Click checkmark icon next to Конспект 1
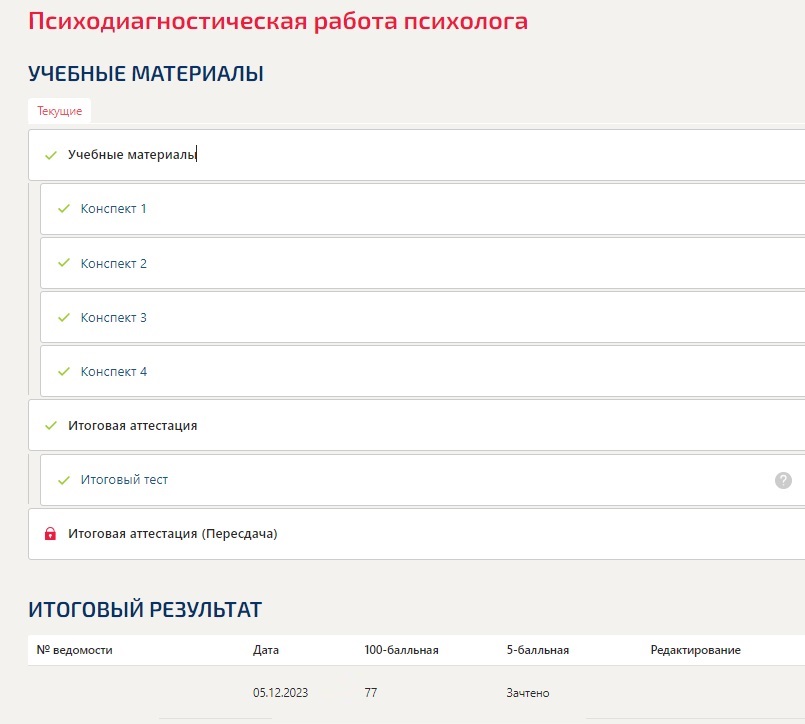805x724 pixels. (x=64, y=209)
